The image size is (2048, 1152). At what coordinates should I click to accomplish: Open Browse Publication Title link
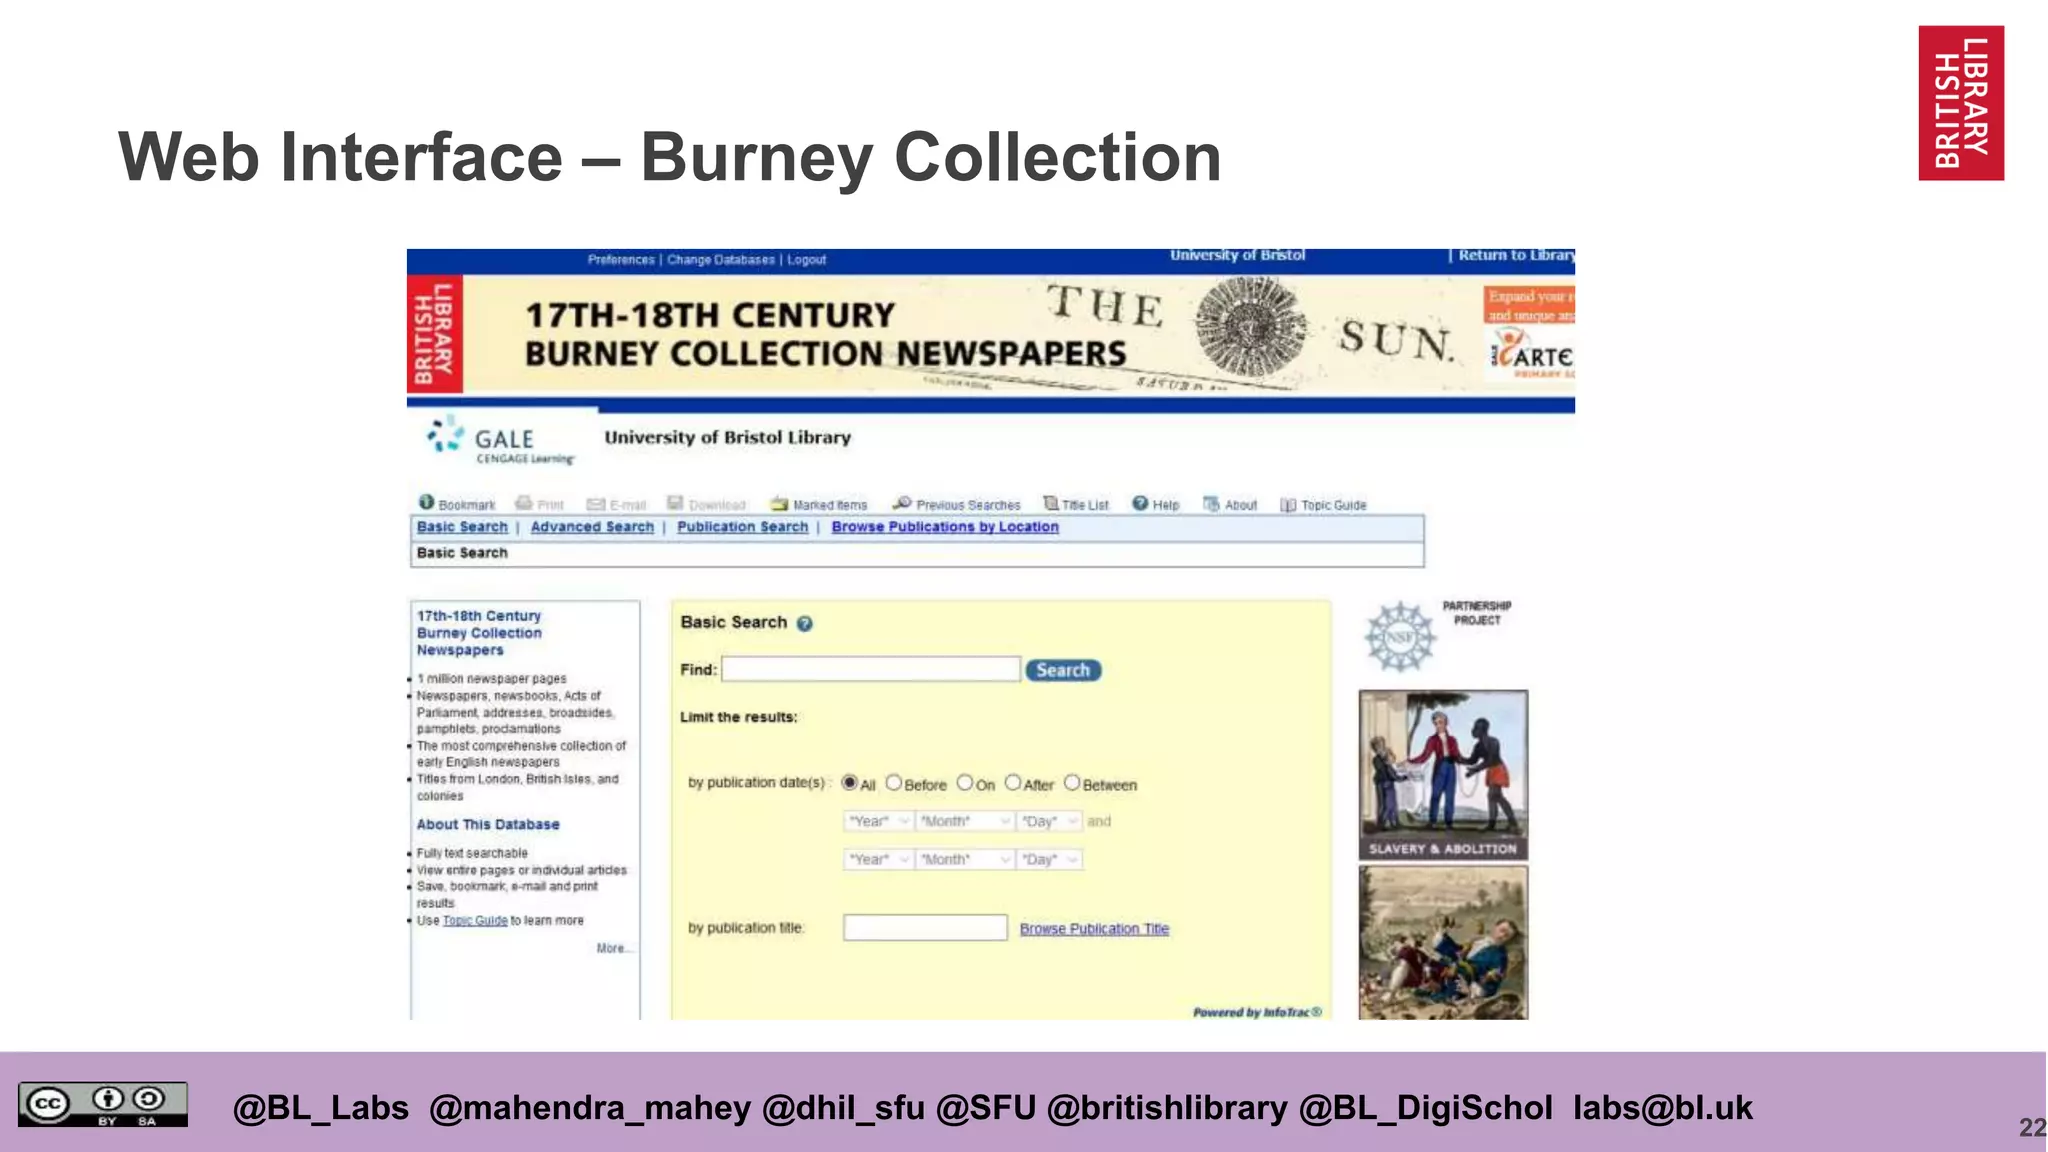click(x=1094, y=929)
